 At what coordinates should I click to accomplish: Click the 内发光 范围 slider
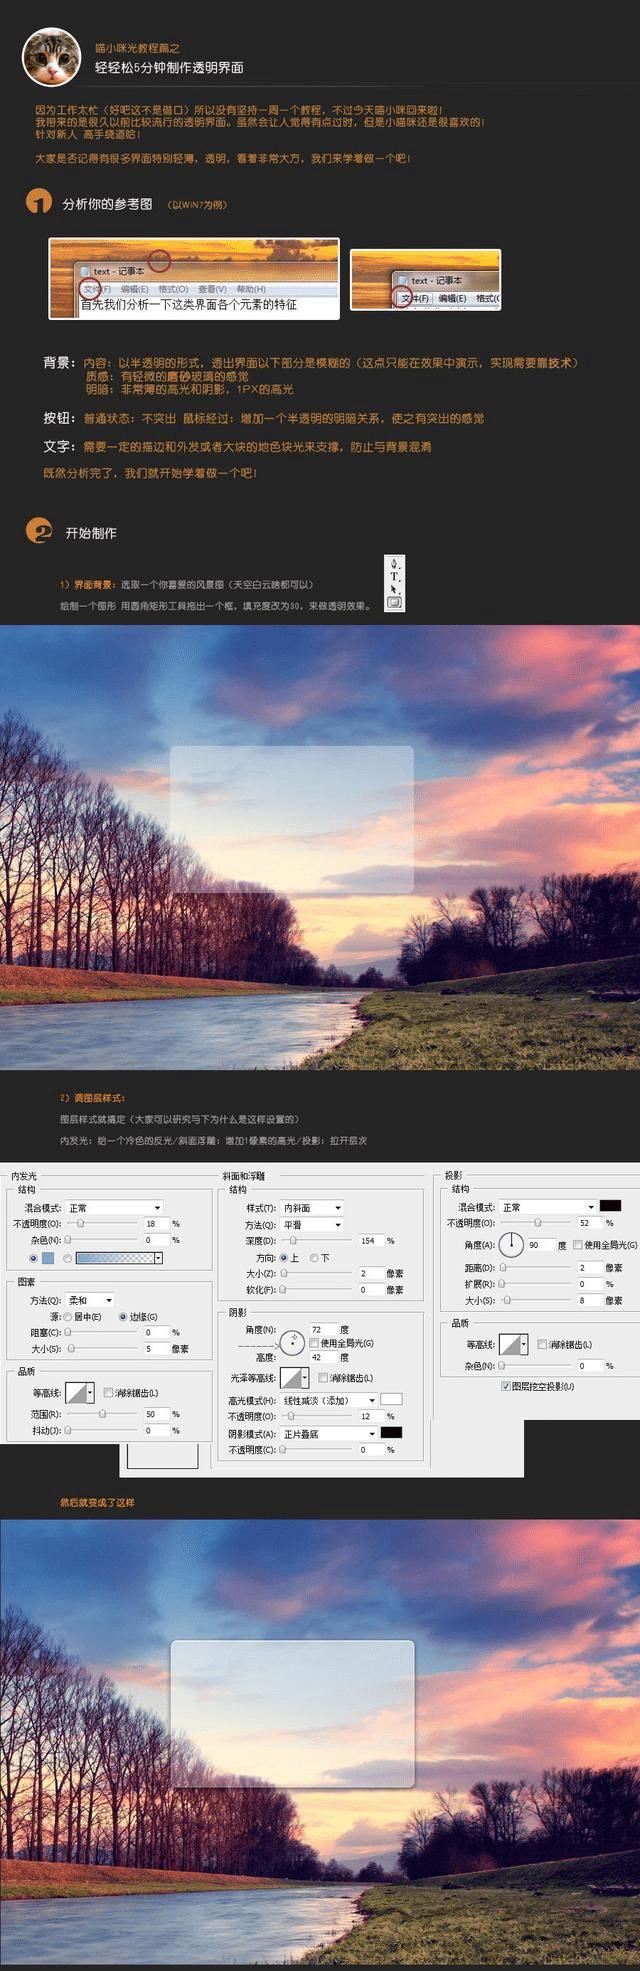coord(102,1414)
